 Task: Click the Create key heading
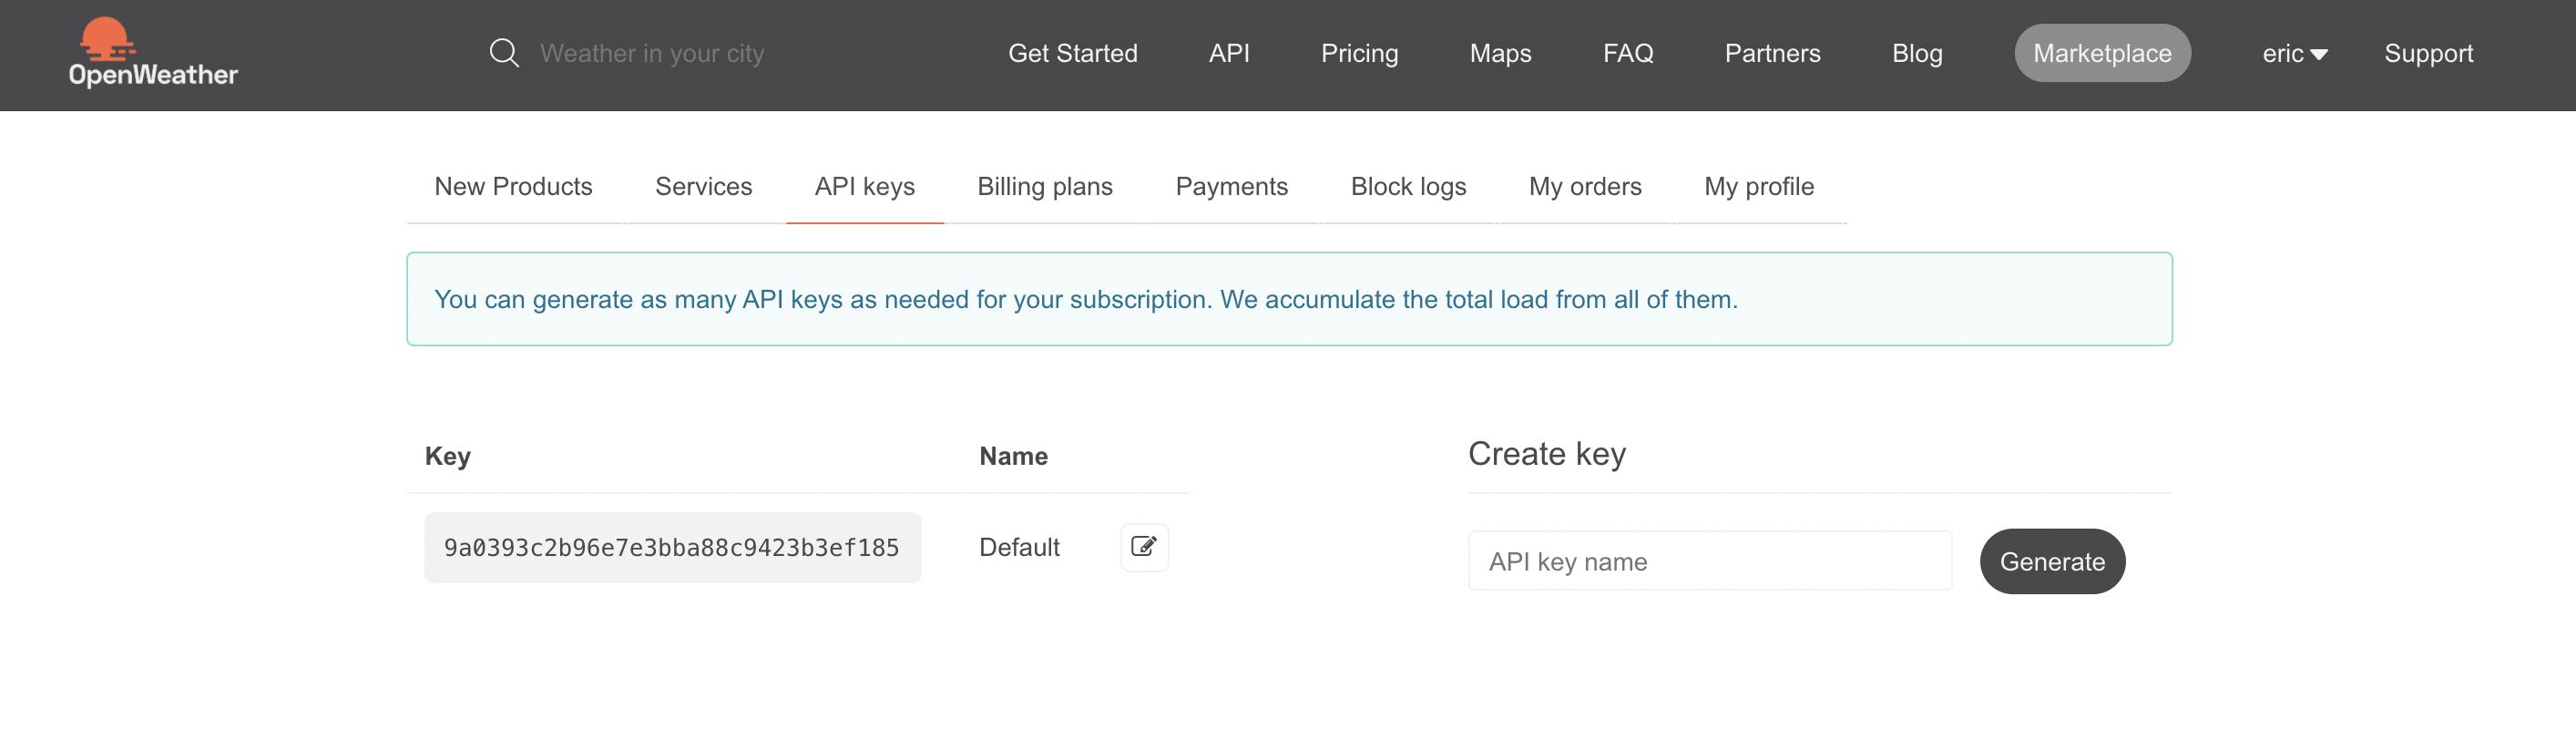tap(1546, 454)
